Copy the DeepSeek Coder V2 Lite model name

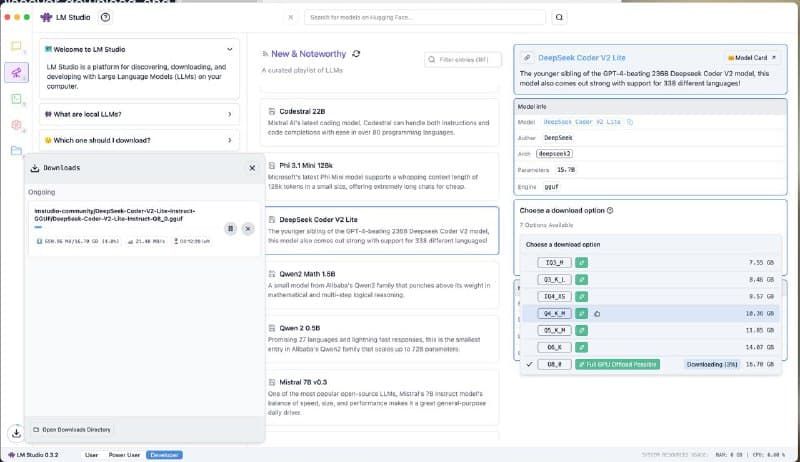tap(630, 122)
